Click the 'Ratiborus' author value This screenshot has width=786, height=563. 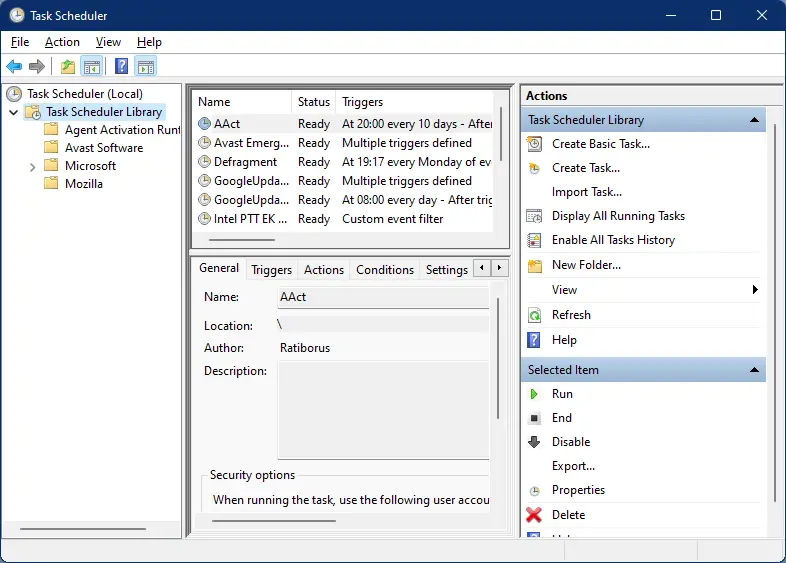point(305,348)
